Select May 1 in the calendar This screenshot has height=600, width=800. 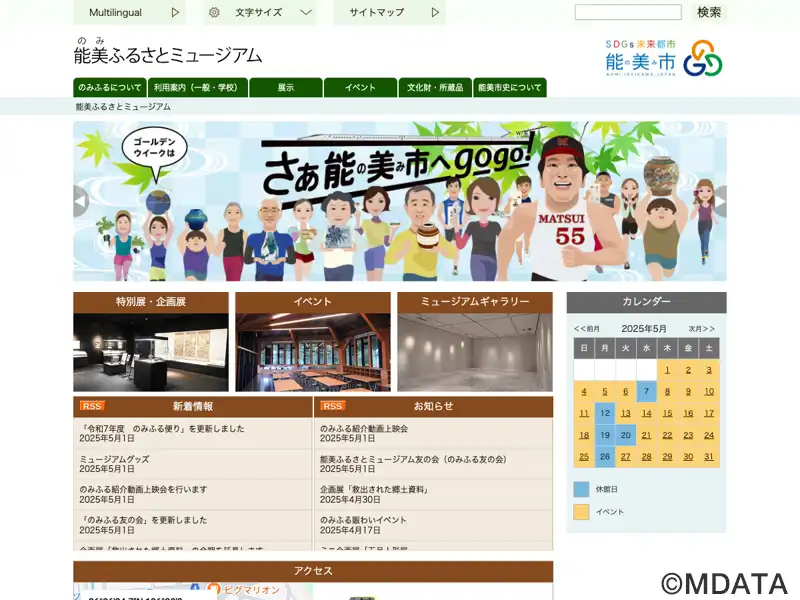click(667, 370)
